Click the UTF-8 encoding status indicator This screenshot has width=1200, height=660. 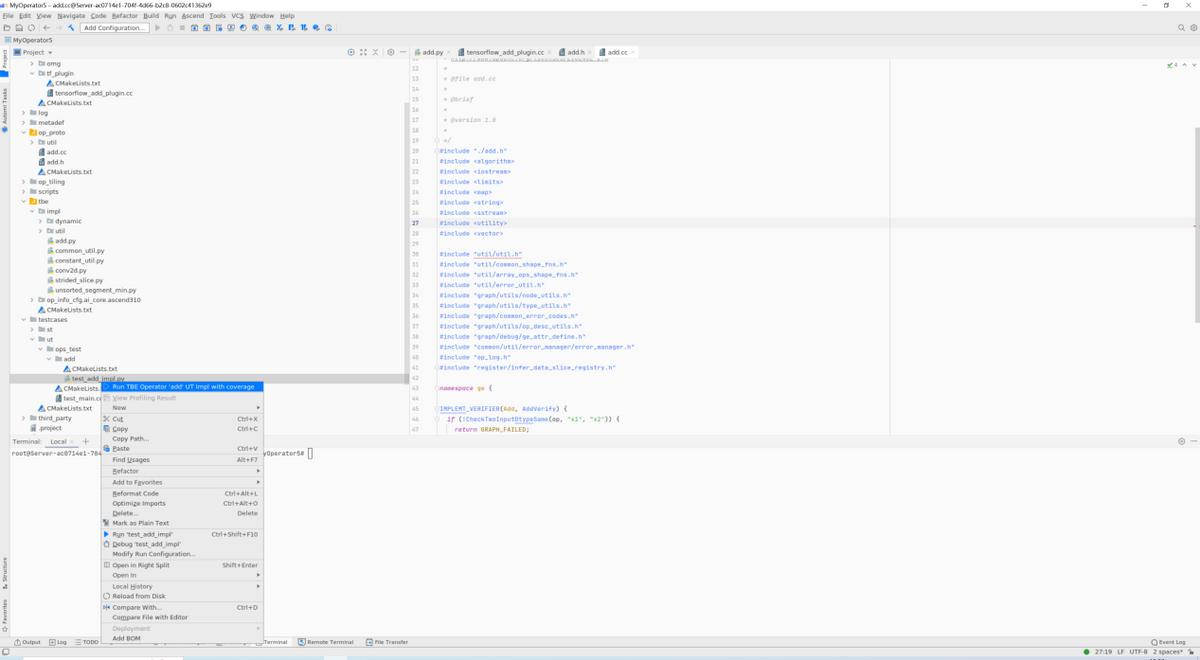(1138, 652)
